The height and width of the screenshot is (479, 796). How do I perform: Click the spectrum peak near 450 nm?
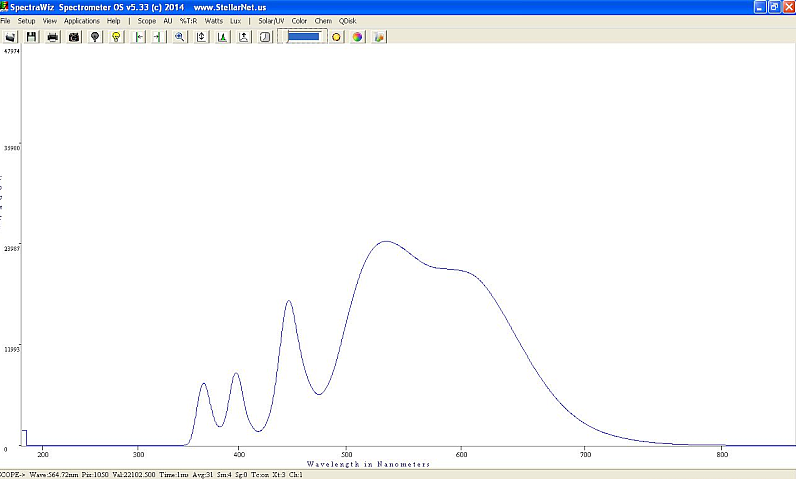click(x=289, y=301)
